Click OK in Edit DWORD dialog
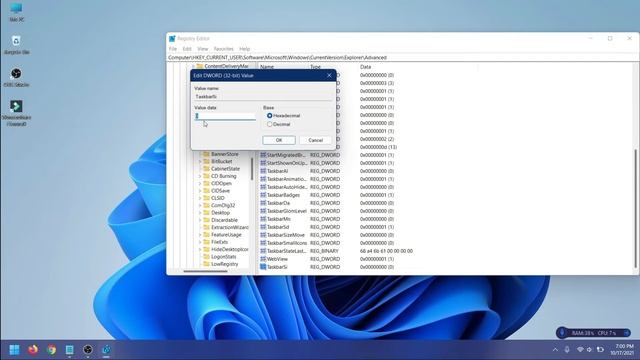Image resolution: width=640 pixels, height=360 pixels. [x=279, y=140]
